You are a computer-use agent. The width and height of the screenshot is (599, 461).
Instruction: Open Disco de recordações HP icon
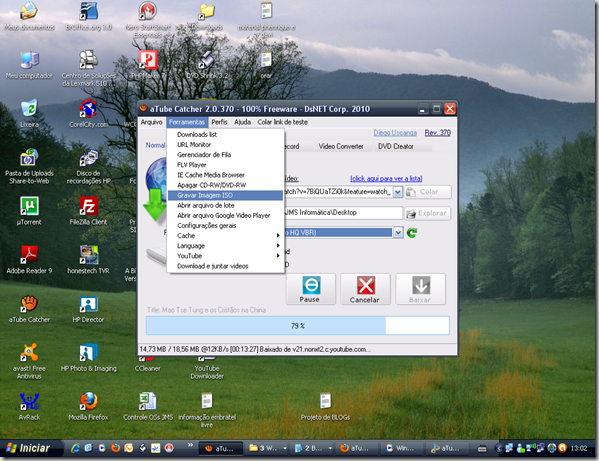click(88, 166)
